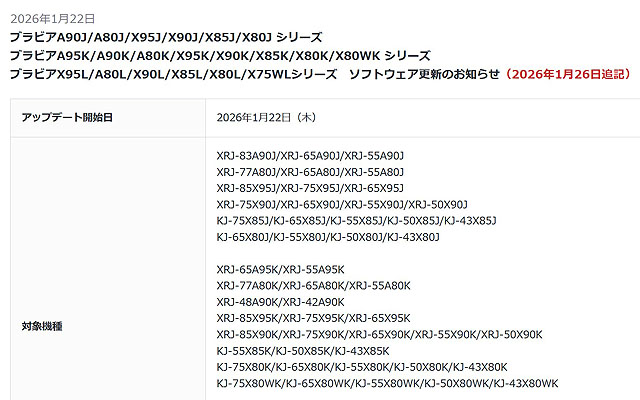Image resolution: width=640 pixels, height=400 pixels.
Task: Click the 2026年1月22日 date above the heading
Action: click(x=52, y=19)
